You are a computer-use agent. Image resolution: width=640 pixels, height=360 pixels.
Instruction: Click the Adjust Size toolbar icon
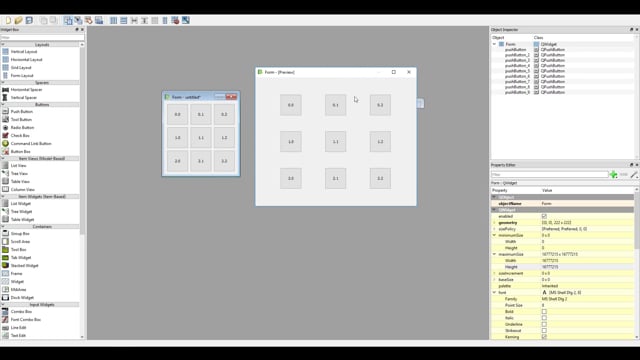click(186, 20)
